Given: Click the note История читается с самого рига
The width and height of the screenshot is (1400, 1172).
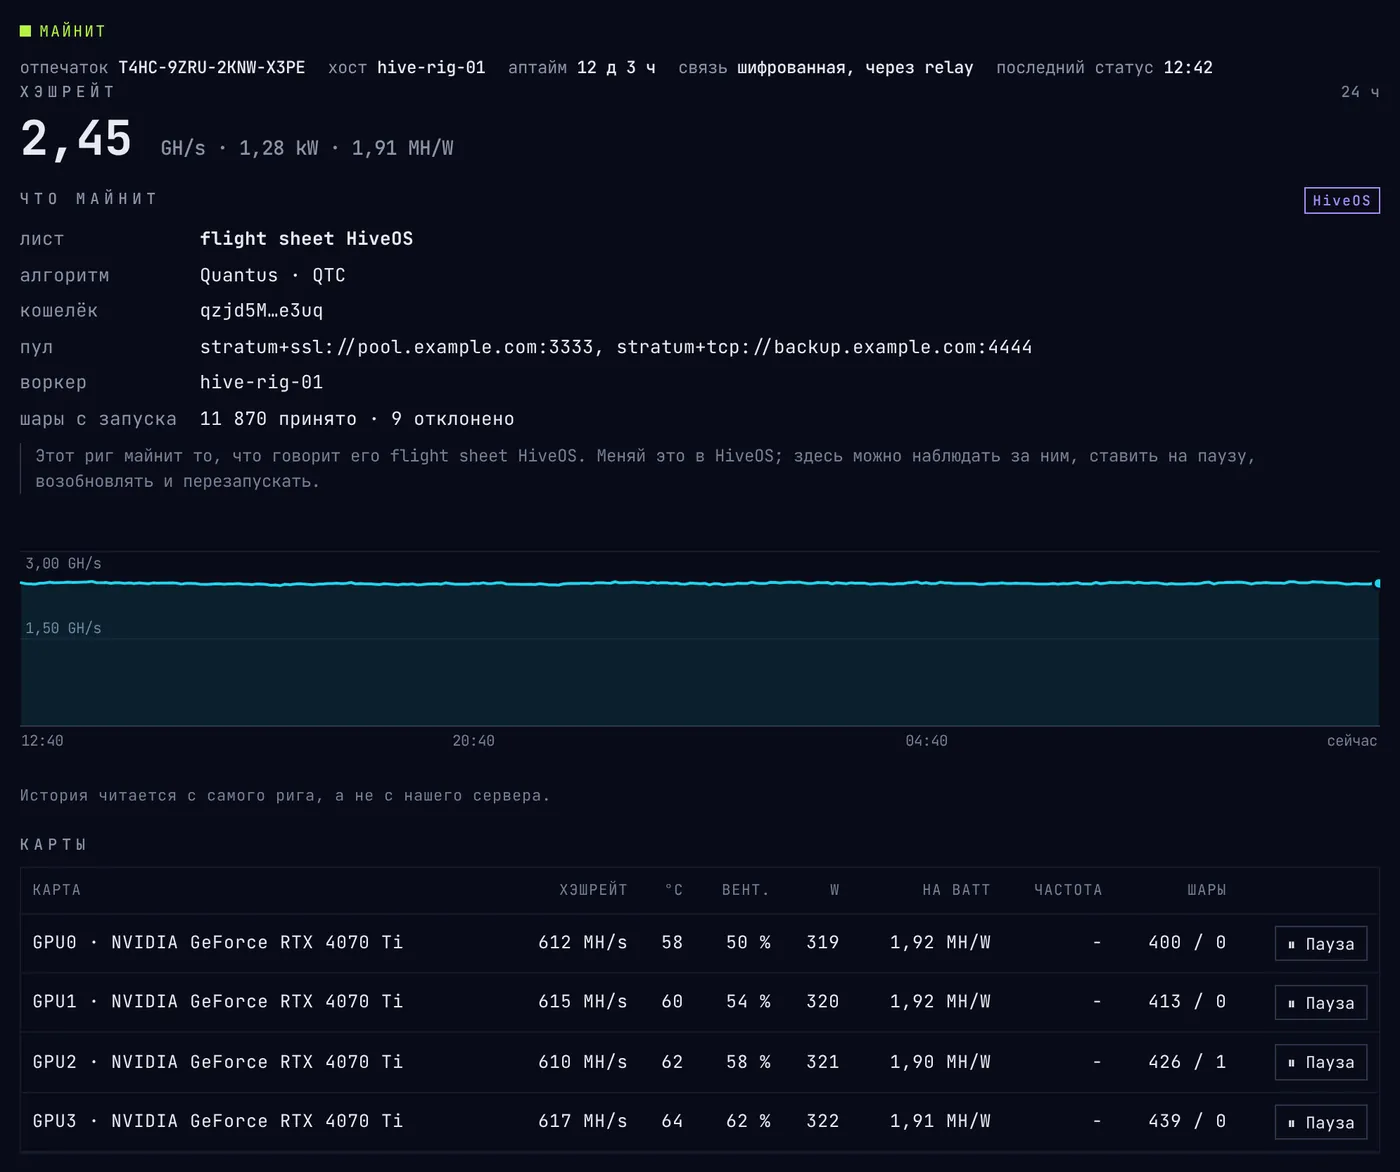Looking at the screenshot, I should [285, 796].
